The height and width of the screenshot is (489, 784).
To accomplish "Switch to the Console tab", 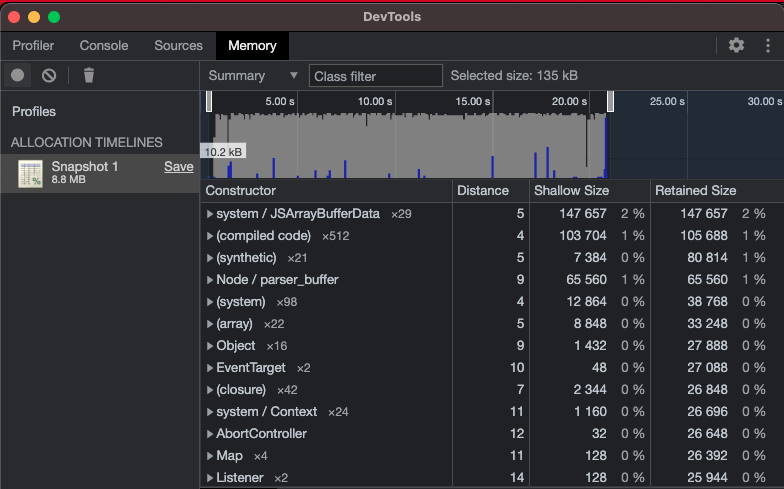I will click(104, 45).
